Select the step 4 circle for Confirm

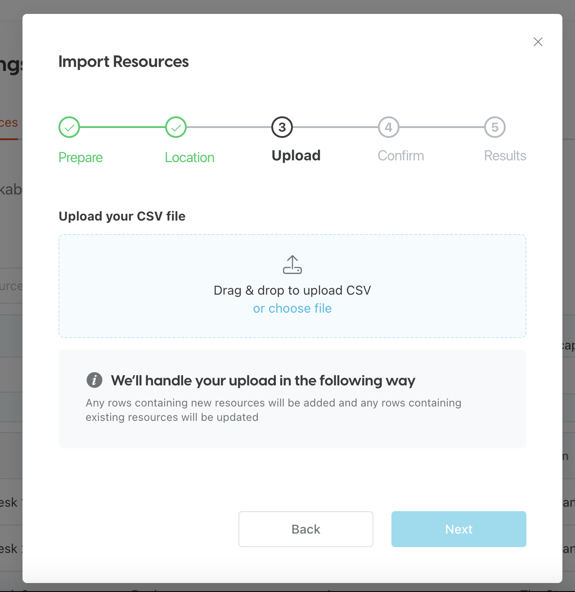coord(388,127)
